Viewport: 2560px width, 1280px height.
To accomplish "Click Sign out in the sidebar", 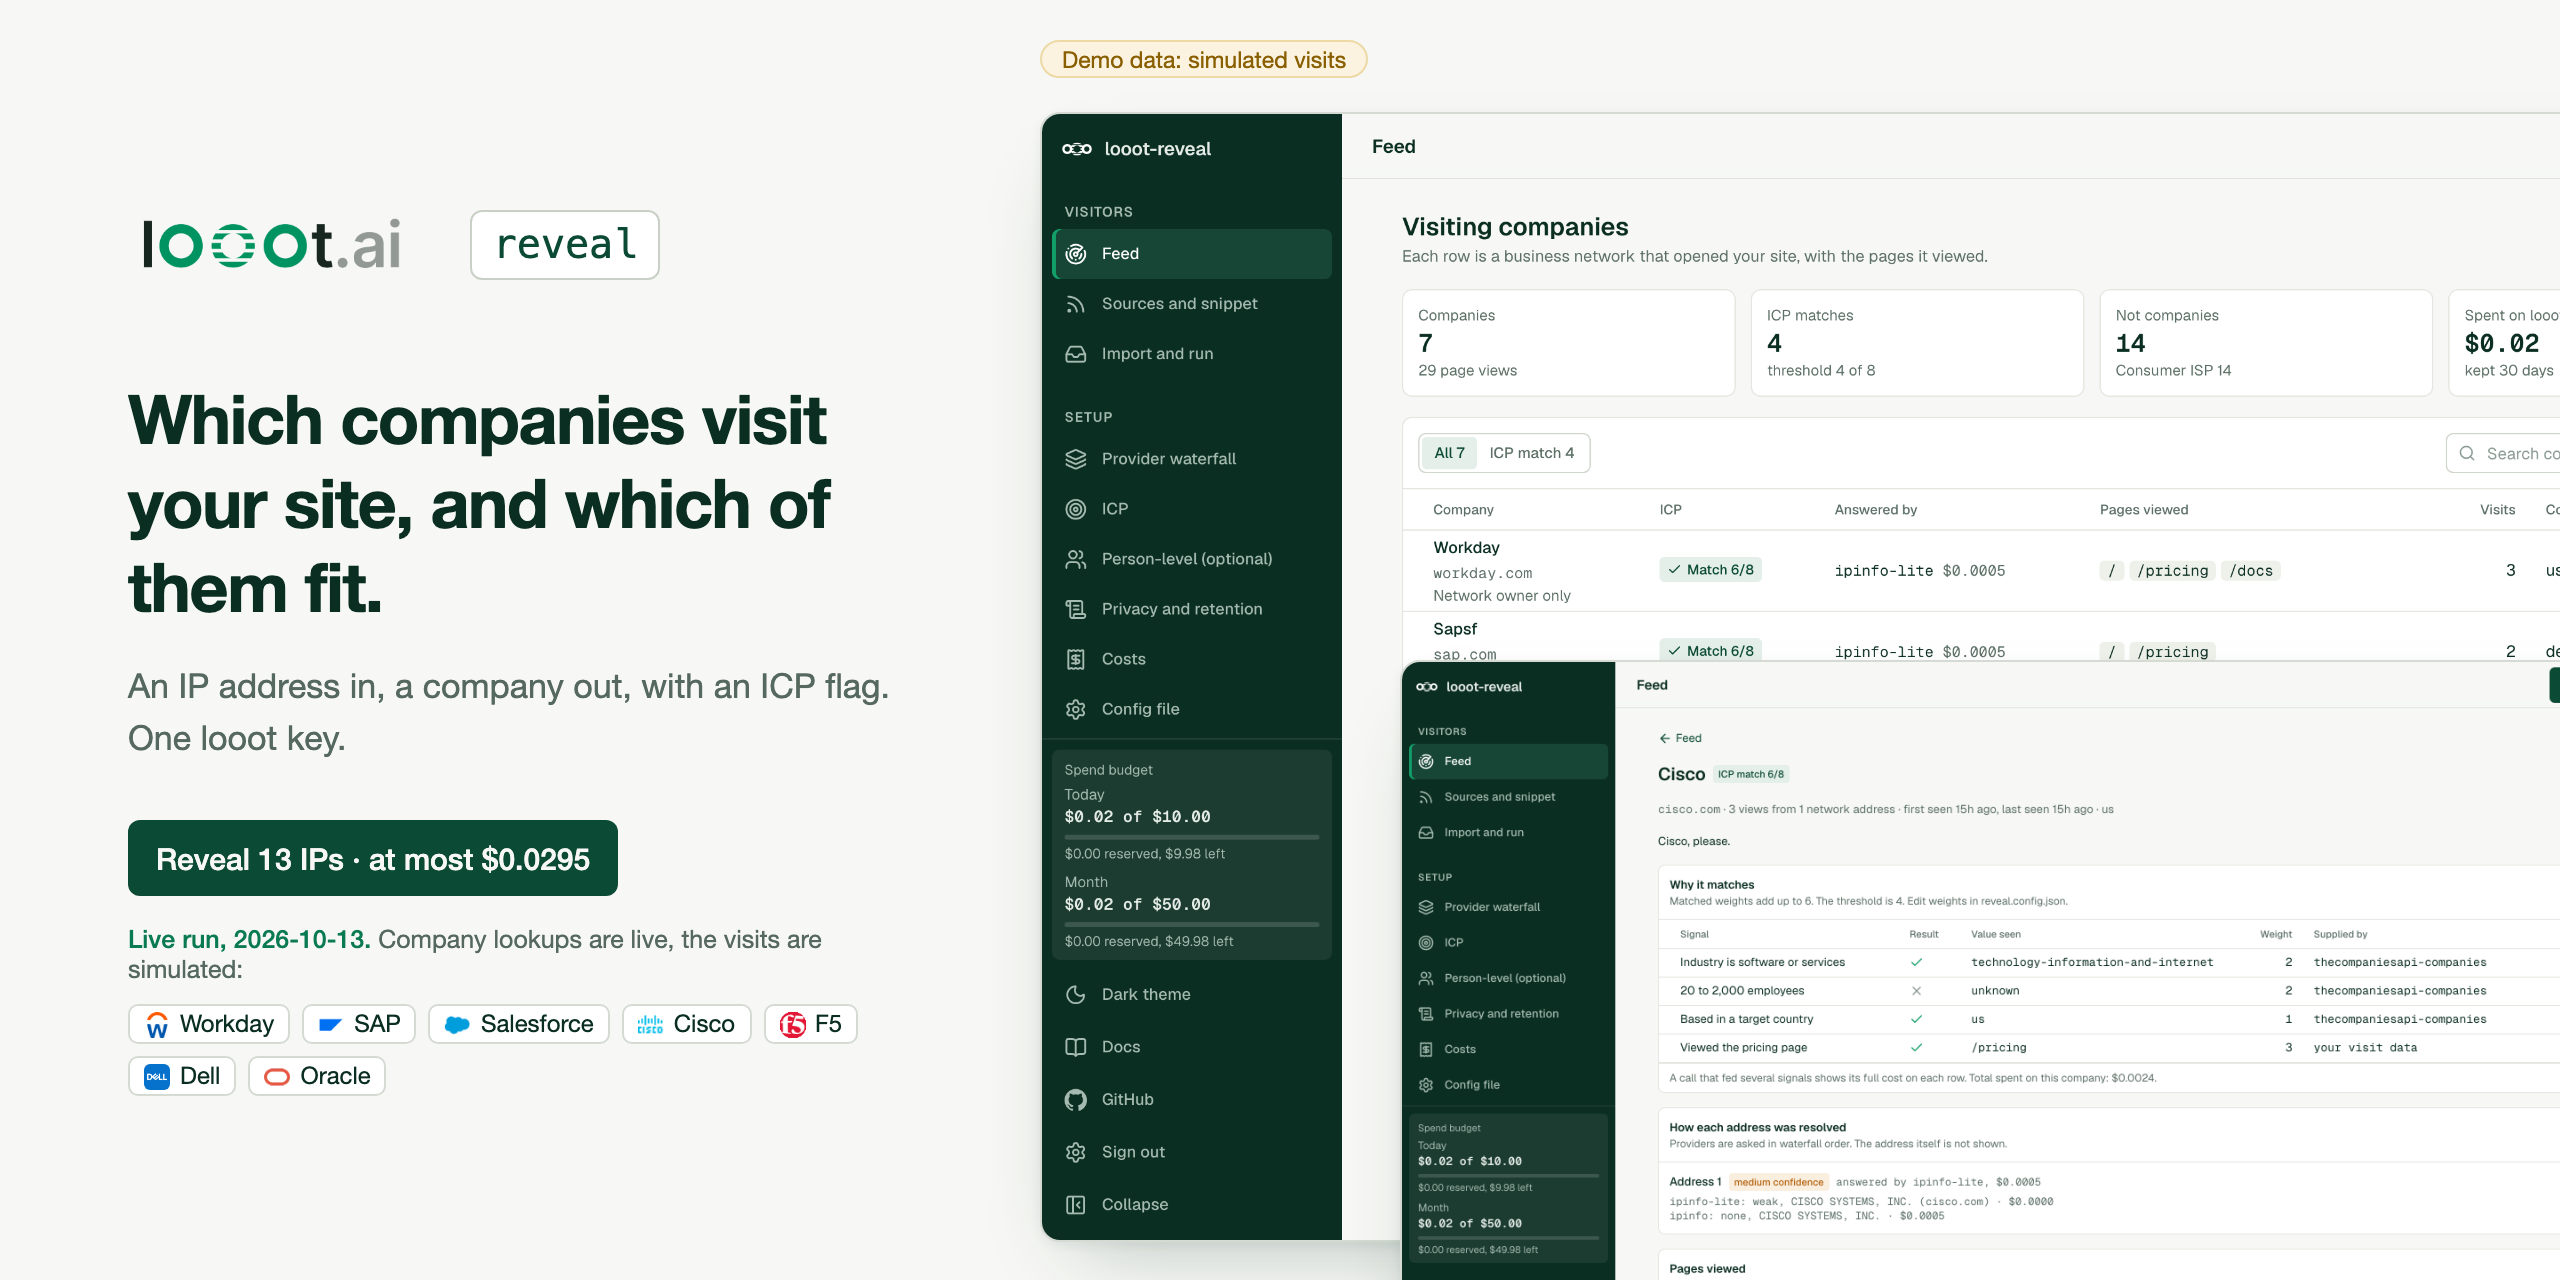I will pos(1192,1152).
